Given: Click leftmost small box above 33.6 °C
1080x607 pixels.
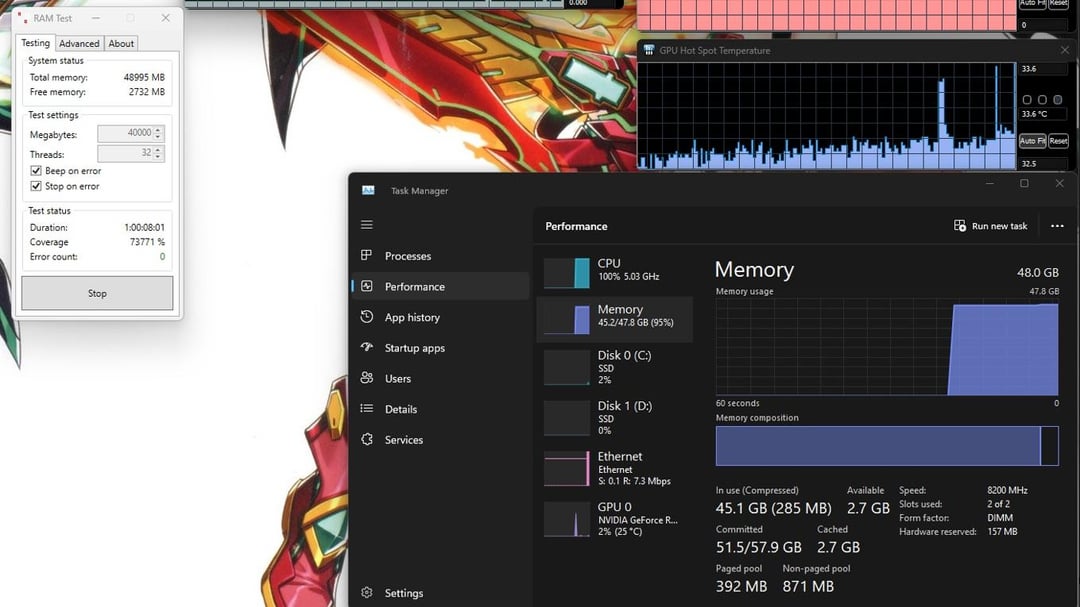Looking at the screenshot, I should [1027, 99].
